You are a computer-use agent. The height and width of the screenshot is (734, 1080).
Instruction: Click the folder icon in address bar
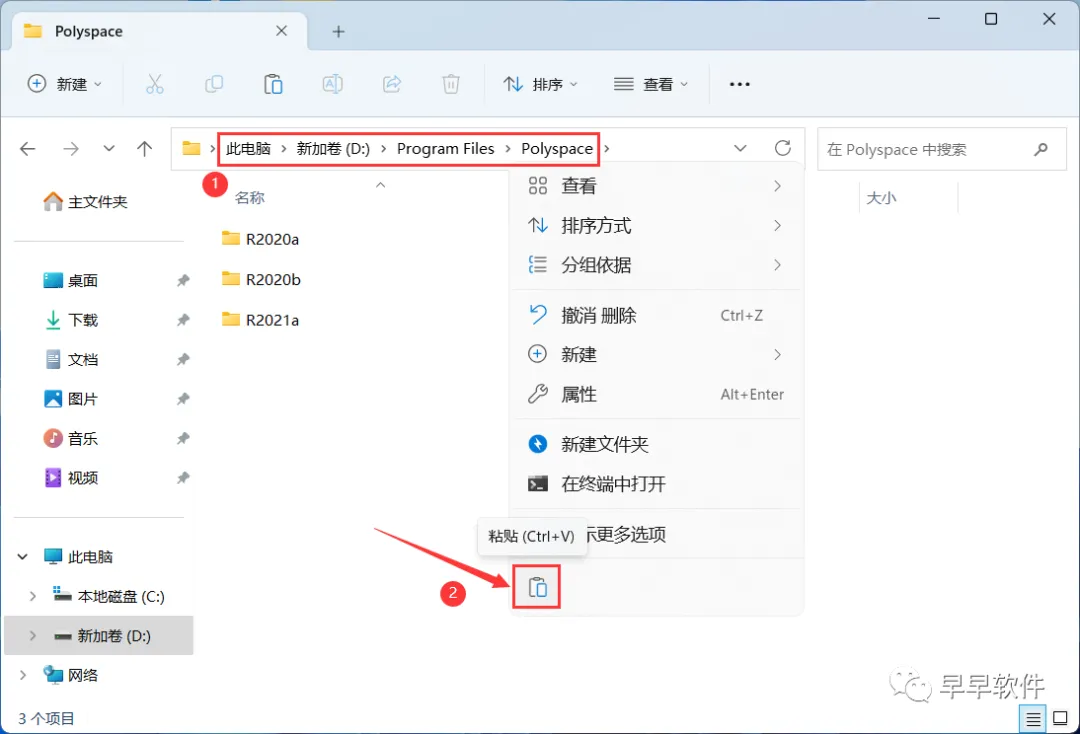191,148
